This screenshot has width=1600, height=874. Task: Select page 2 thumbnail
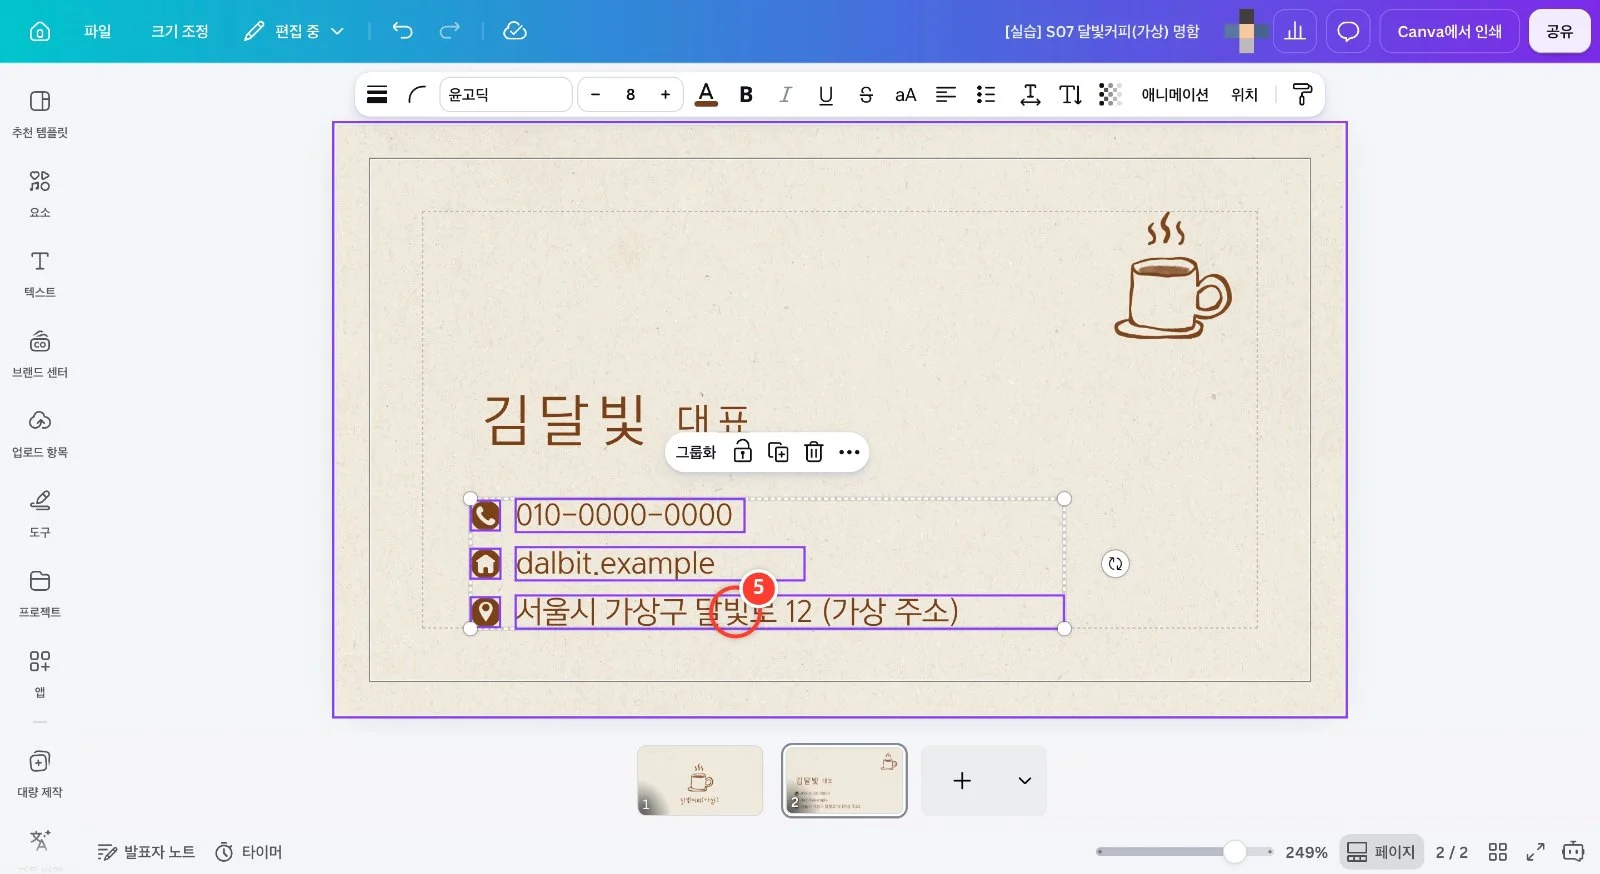coord(844,780)
